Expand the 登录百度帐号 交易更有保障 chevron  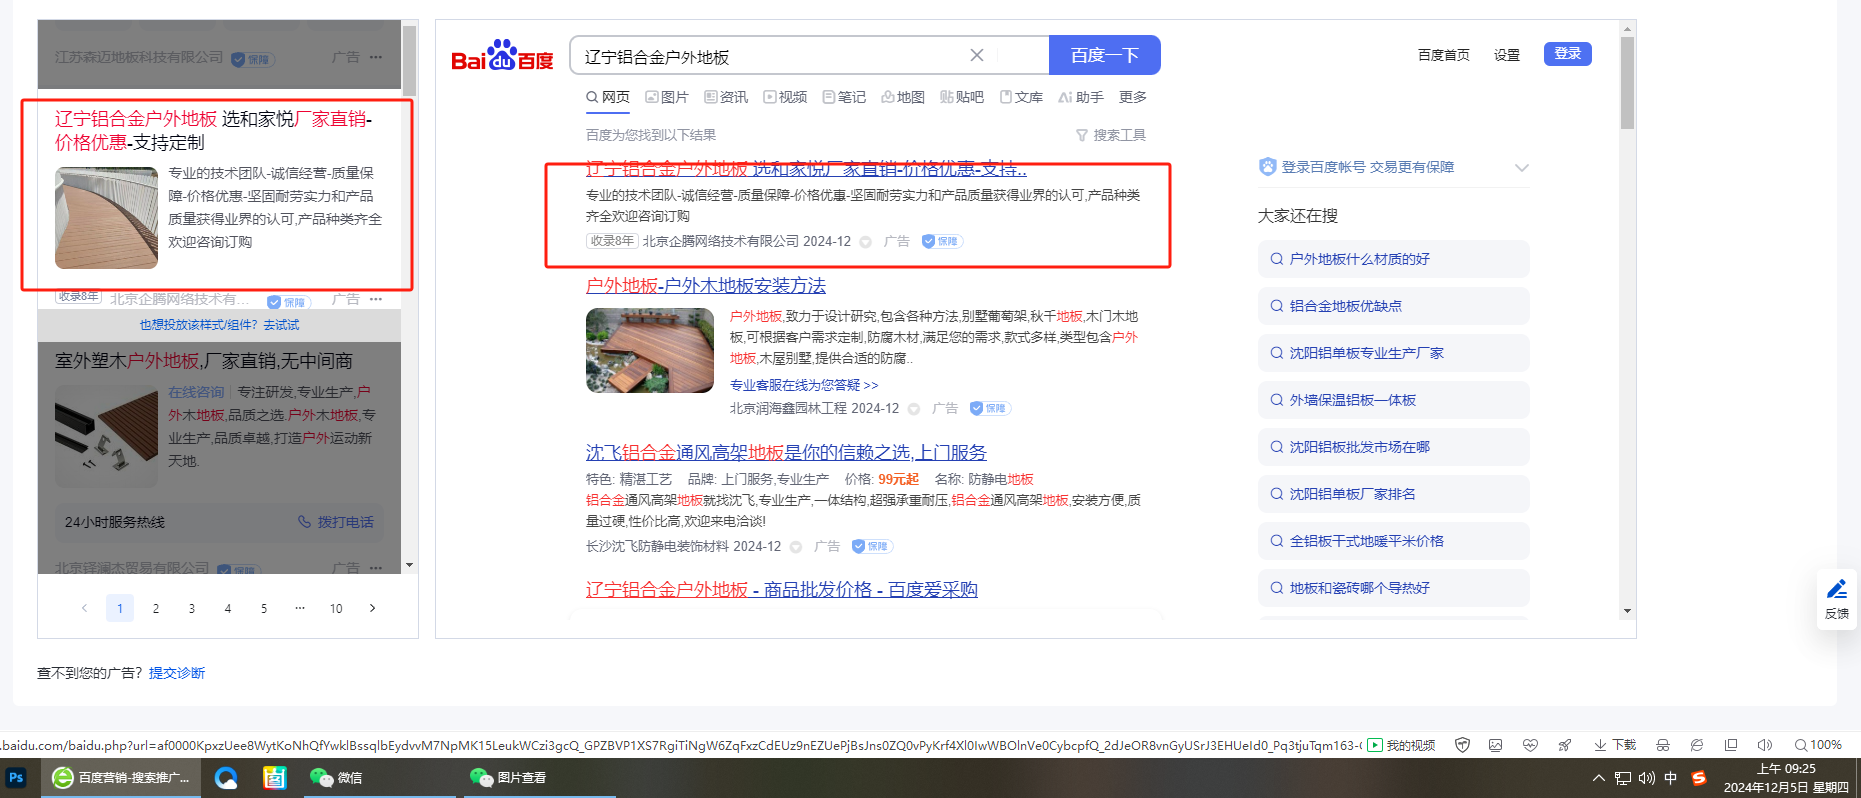1521,167
